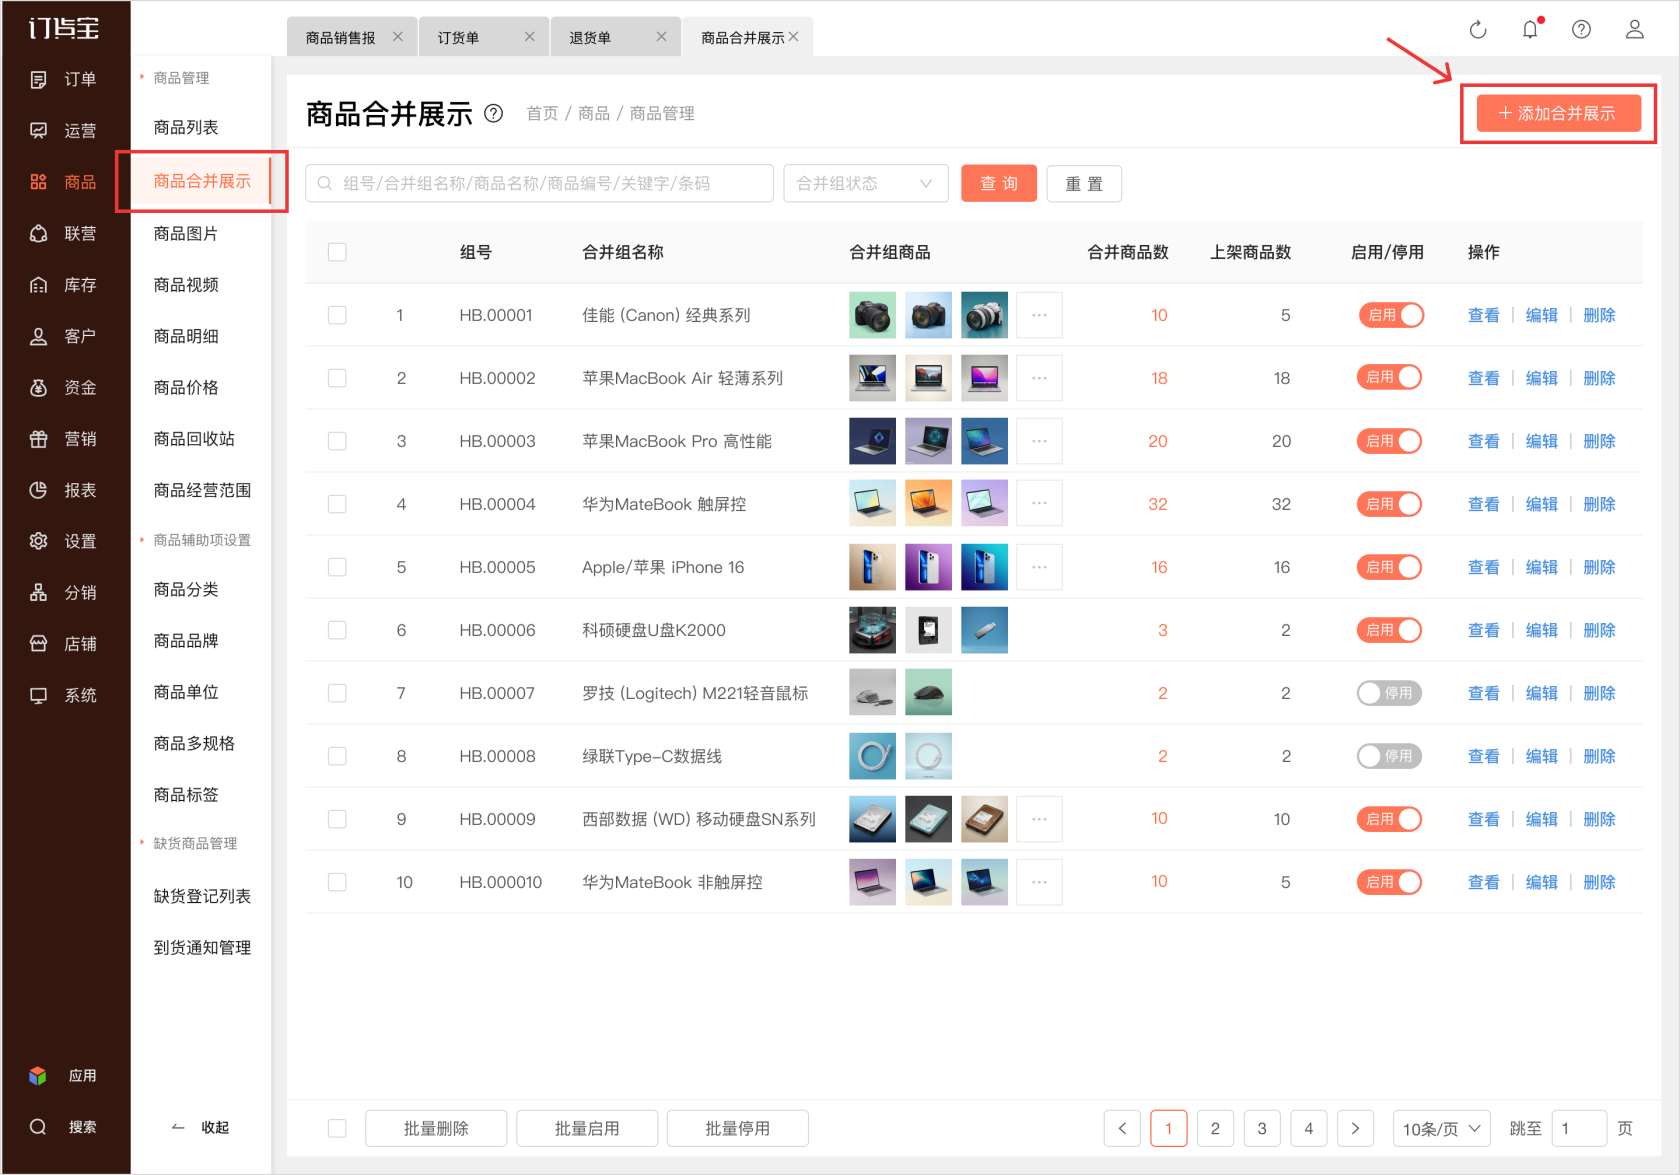This screenshot has width=1680, height=1175.
Task: Collapse the 商品管理 menu group
Action: tap(175, 77)
